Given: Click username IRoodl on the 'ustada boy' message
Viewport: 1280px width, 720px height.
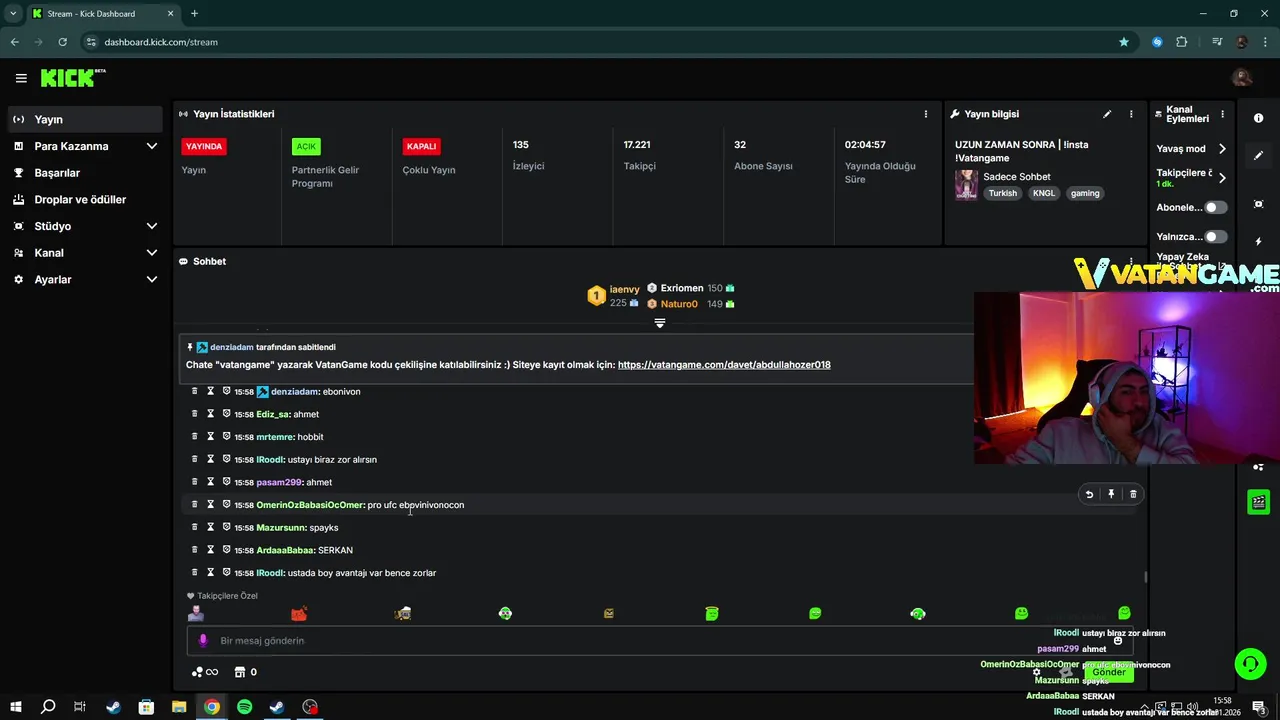Looking at the screenshot, I should pos(270,573).
